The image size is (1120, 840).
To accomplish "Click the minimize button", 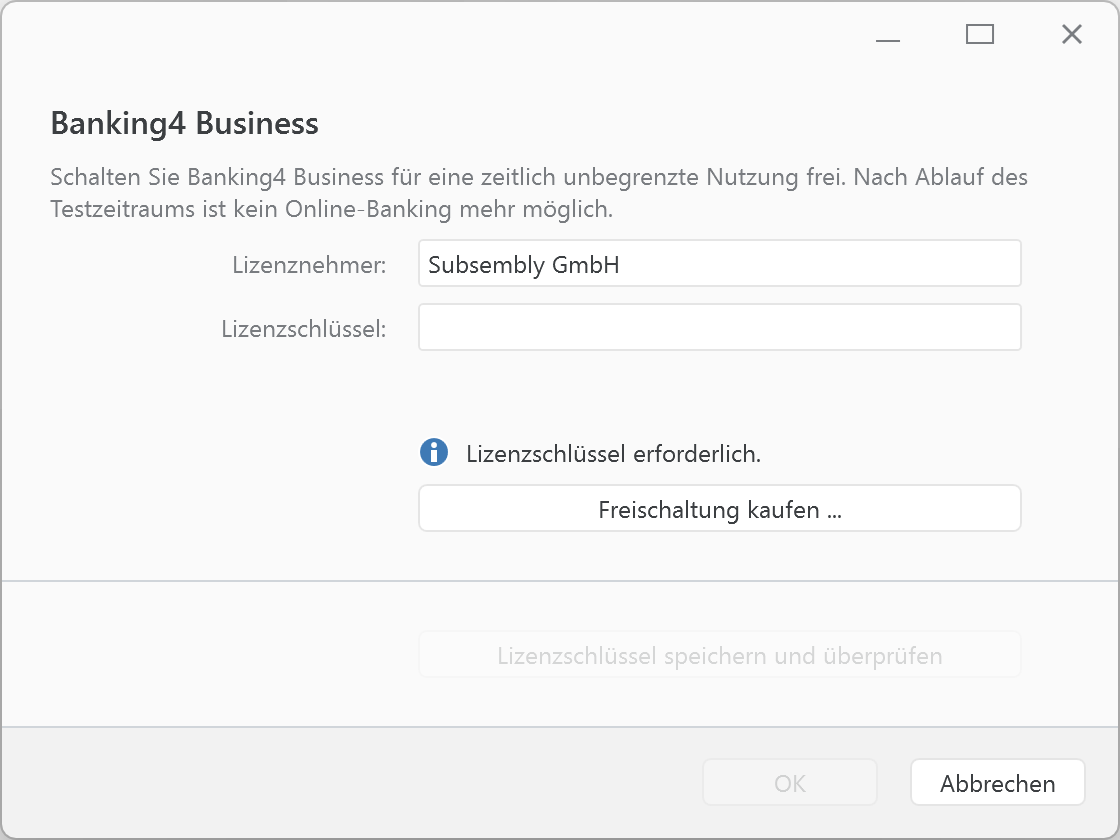I will point(888,34).
